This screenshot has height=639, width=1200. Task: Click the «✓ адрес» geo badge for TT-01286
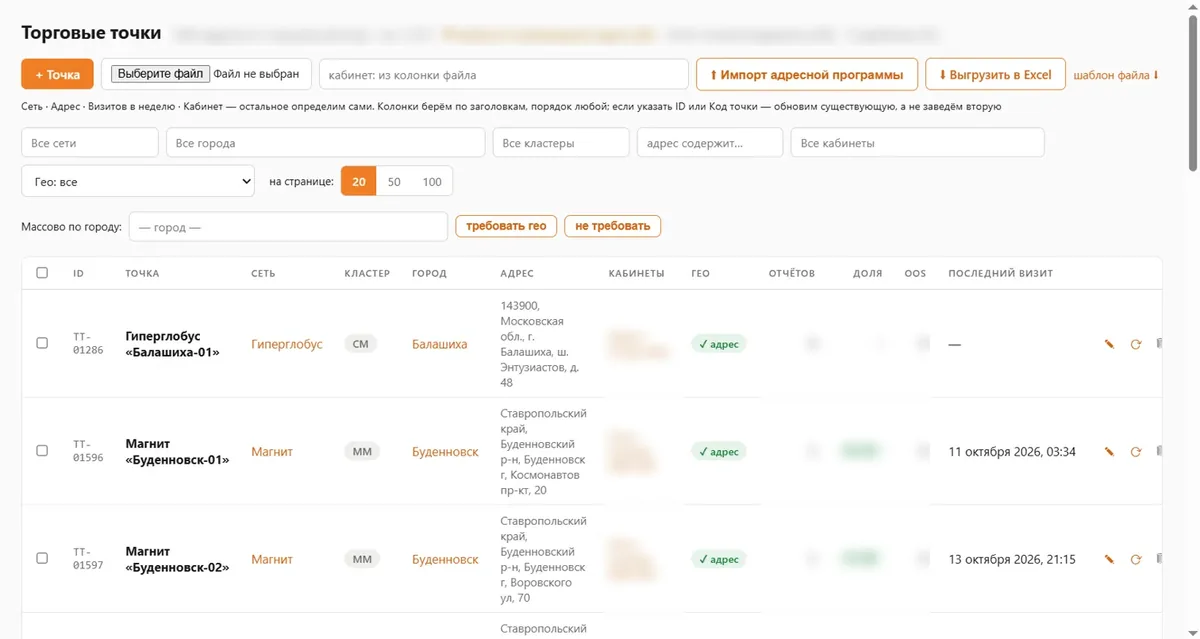coord(718,344)
